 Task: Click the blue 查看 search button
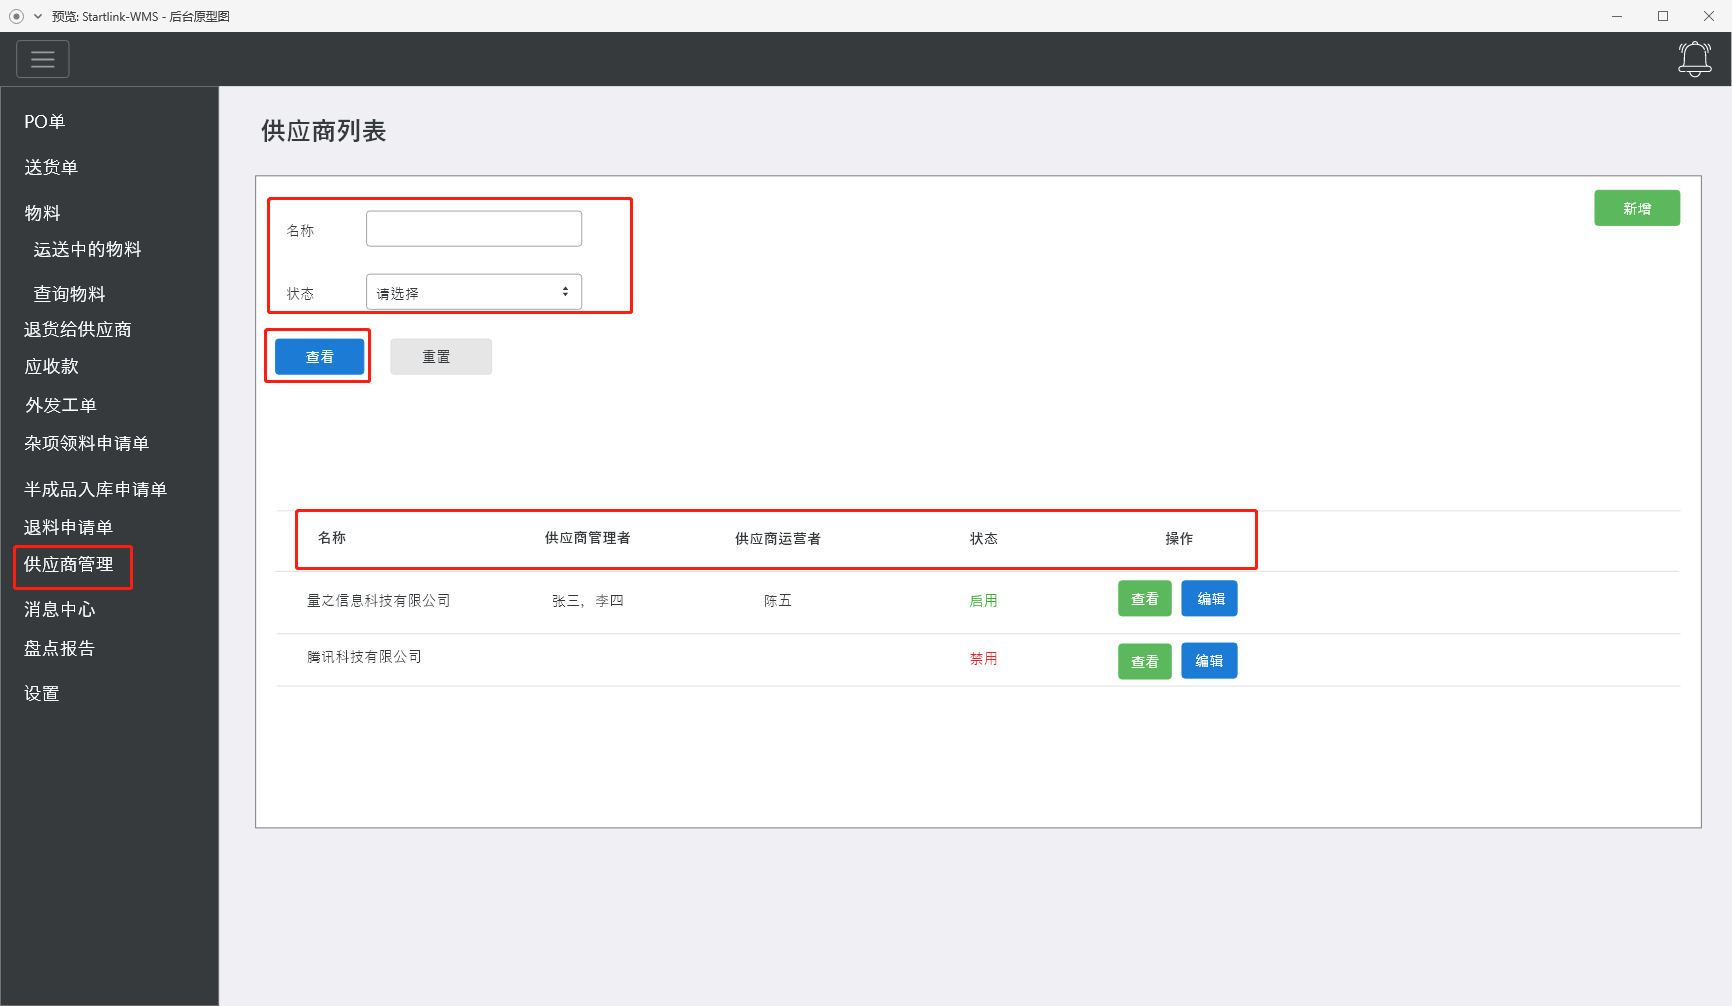320,357
